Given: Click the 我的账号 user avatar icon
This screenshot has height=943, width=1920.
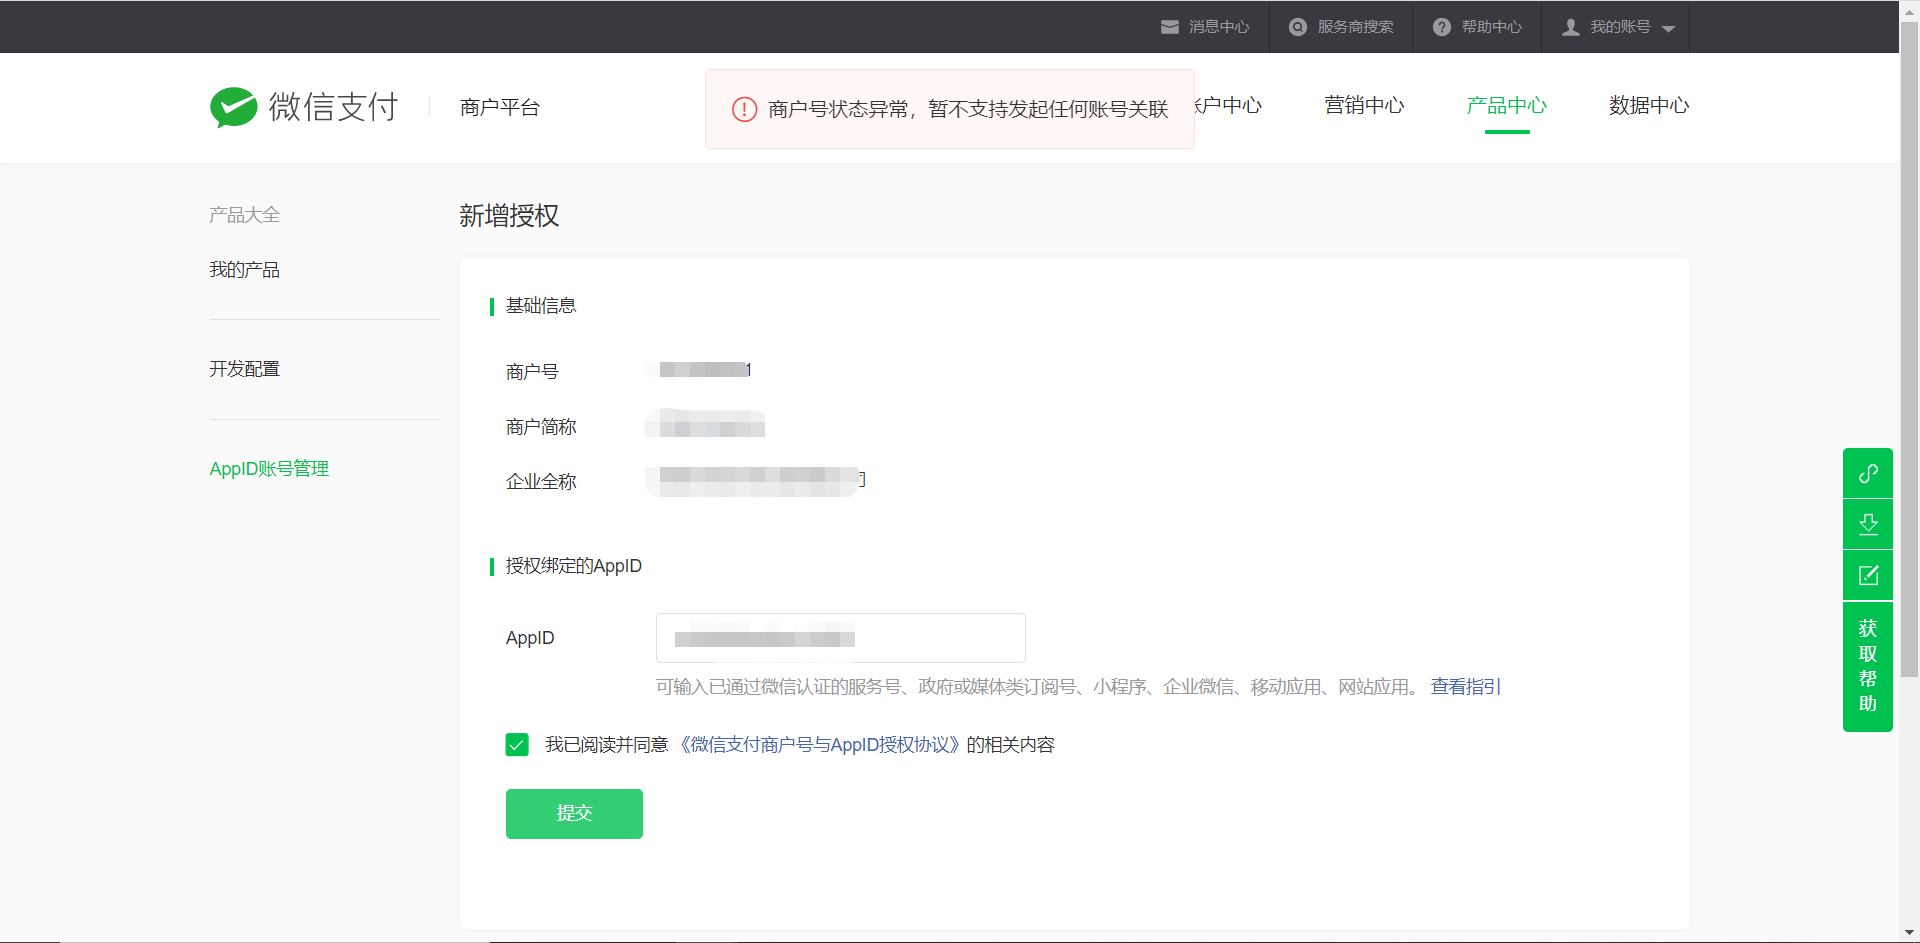Looking at the screenshot, I should point(1571,27).
